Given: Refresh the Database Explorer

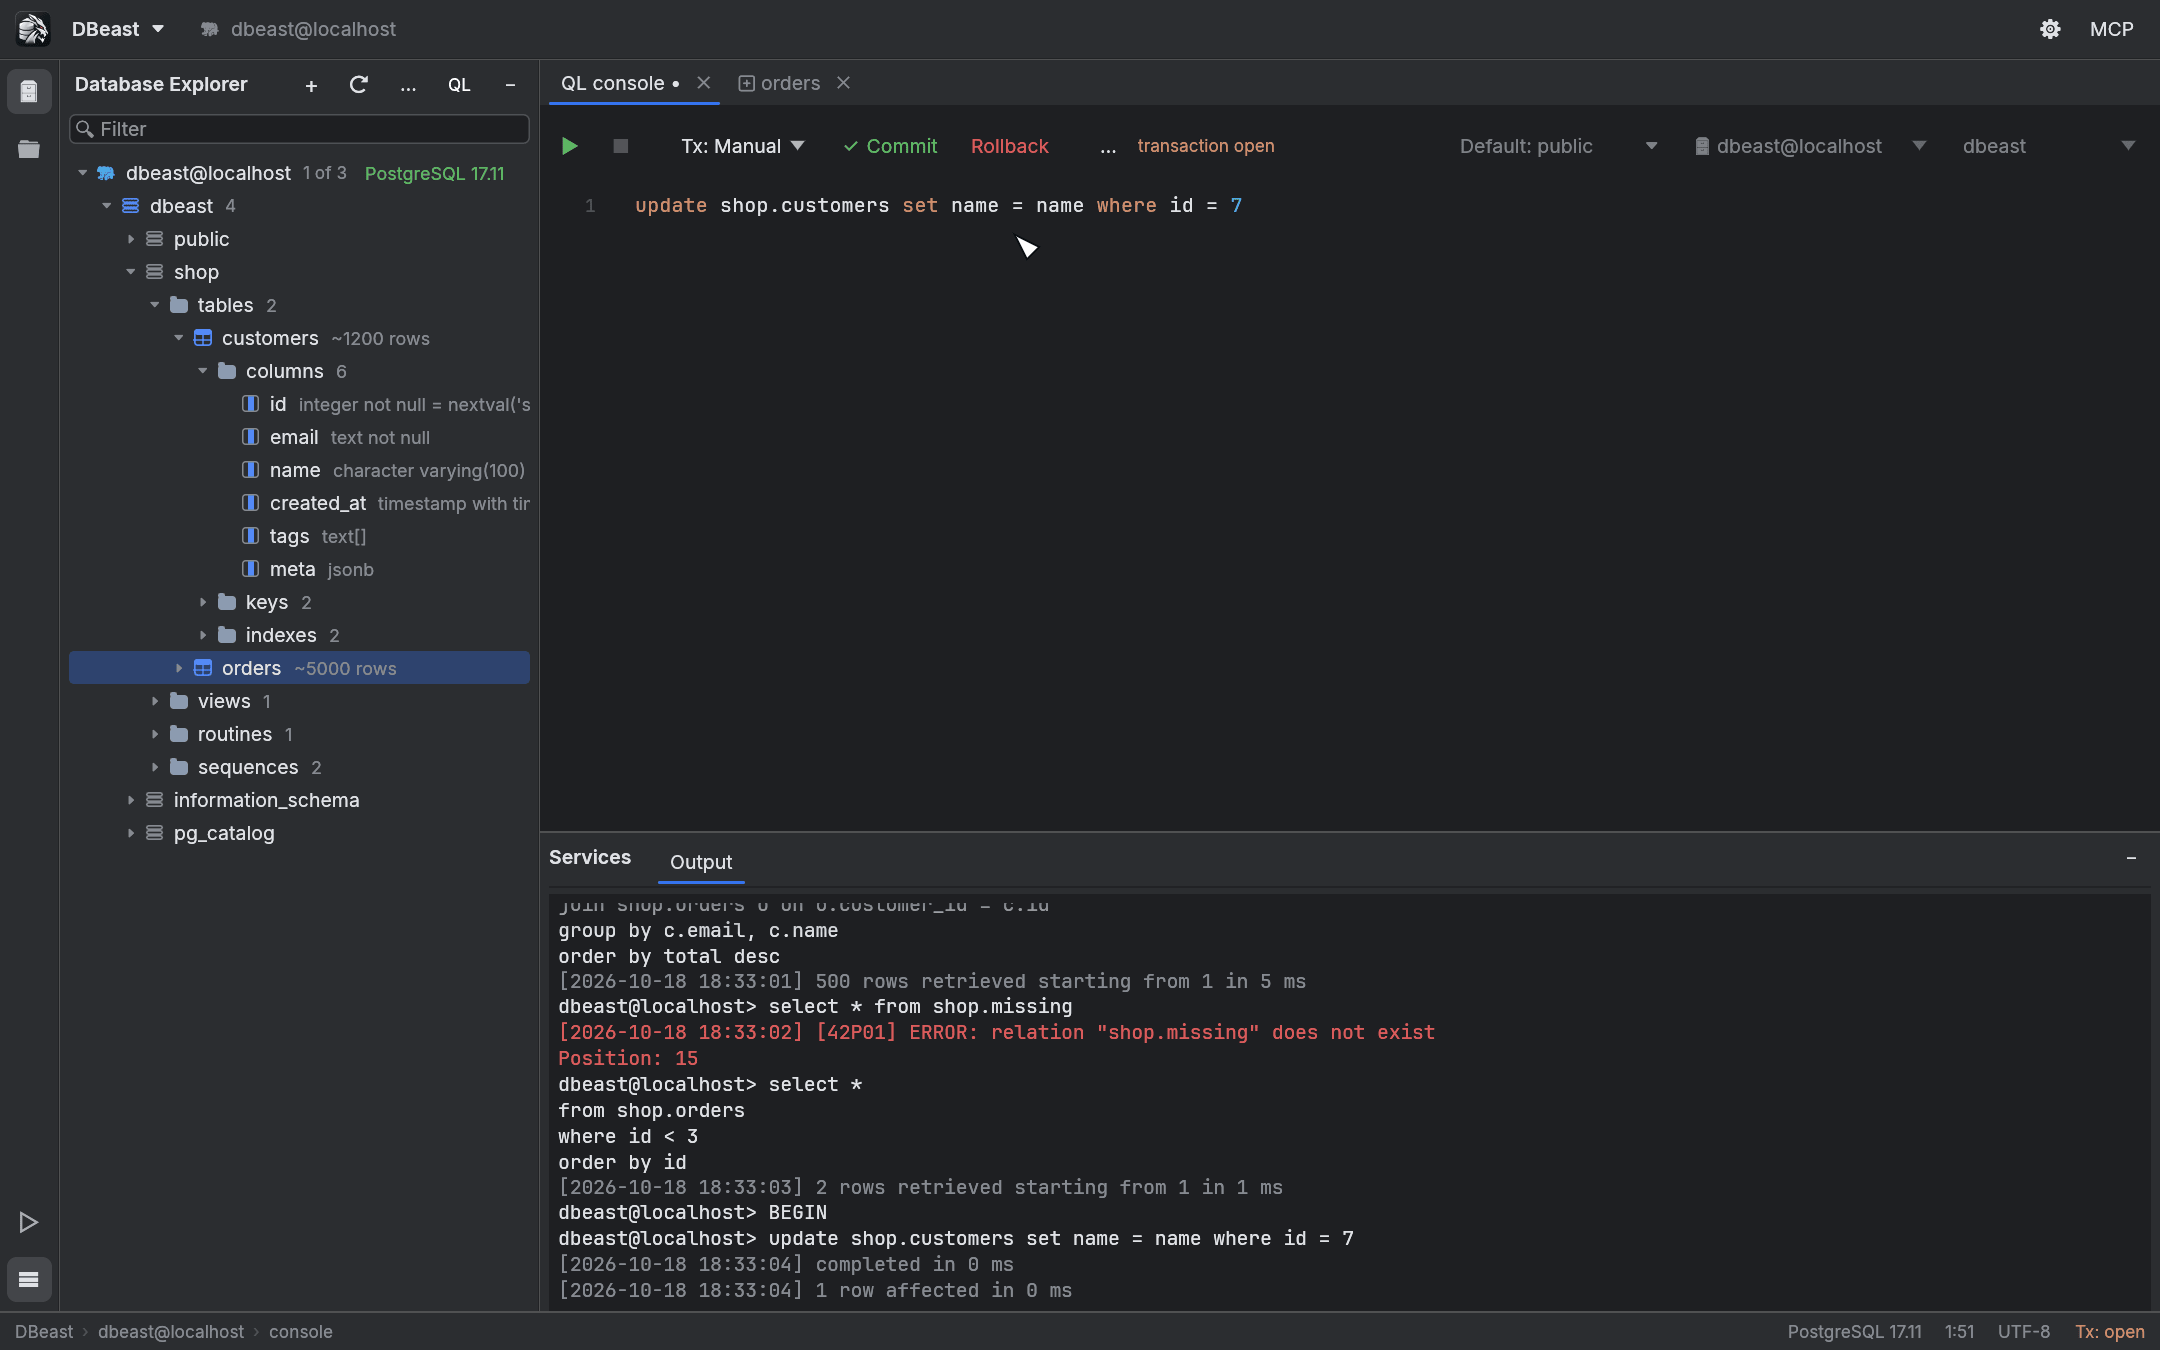Looking at the screenshot, I should [359, 85].
